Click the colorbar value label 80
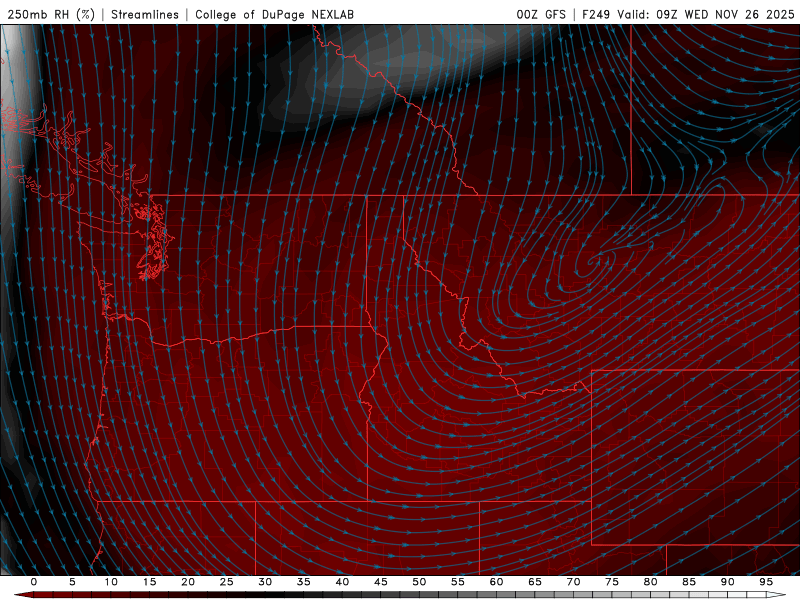800x600 pixels. point(651,582)
